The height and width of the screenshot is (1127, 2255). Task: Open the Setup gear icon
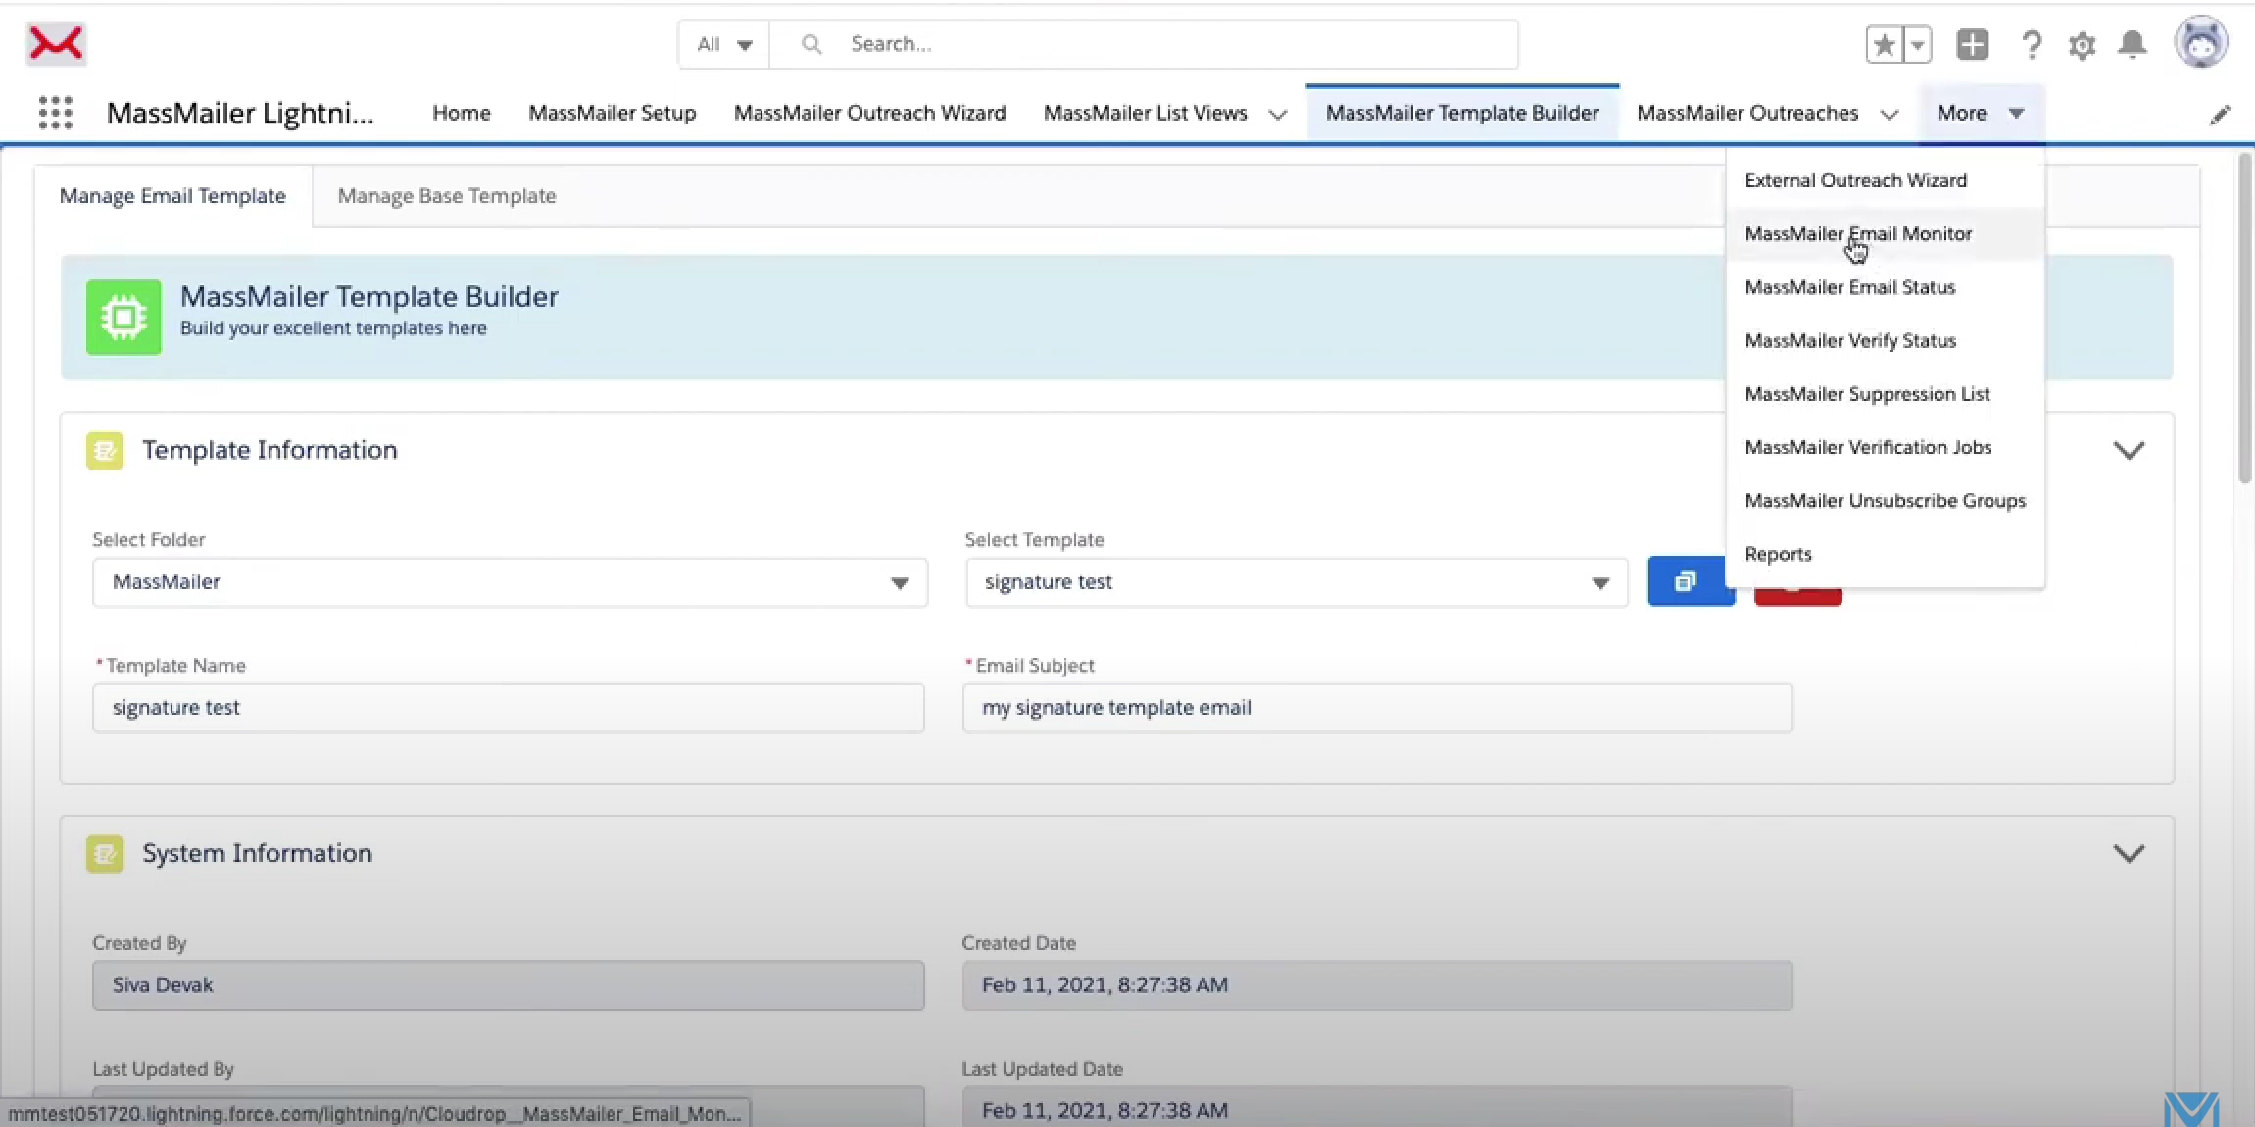coord(2081,45)
